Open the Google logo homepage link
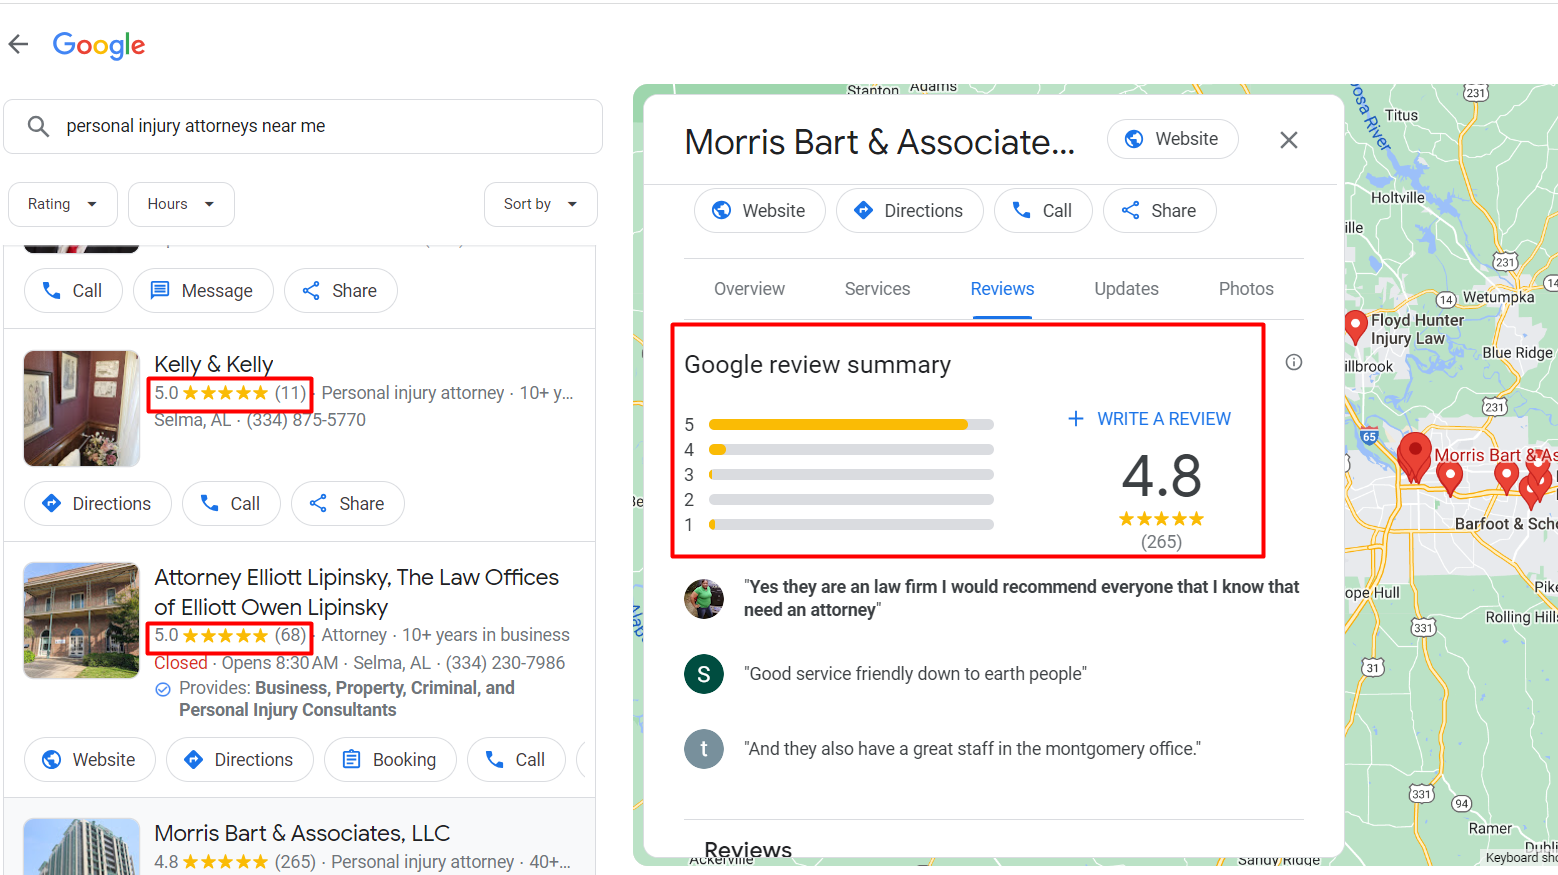1558x875 pixels. tap(99, 45)
